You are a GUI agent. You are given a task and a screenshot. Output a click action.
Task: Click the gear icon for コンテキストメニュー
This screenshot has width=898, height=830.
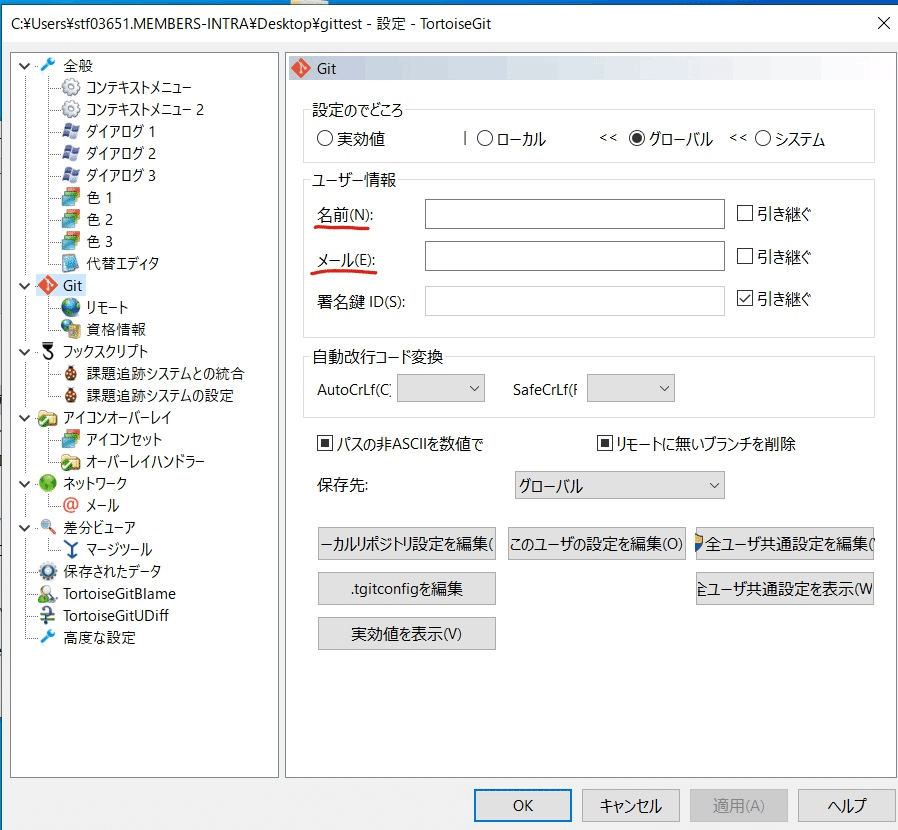click(70, 87)
